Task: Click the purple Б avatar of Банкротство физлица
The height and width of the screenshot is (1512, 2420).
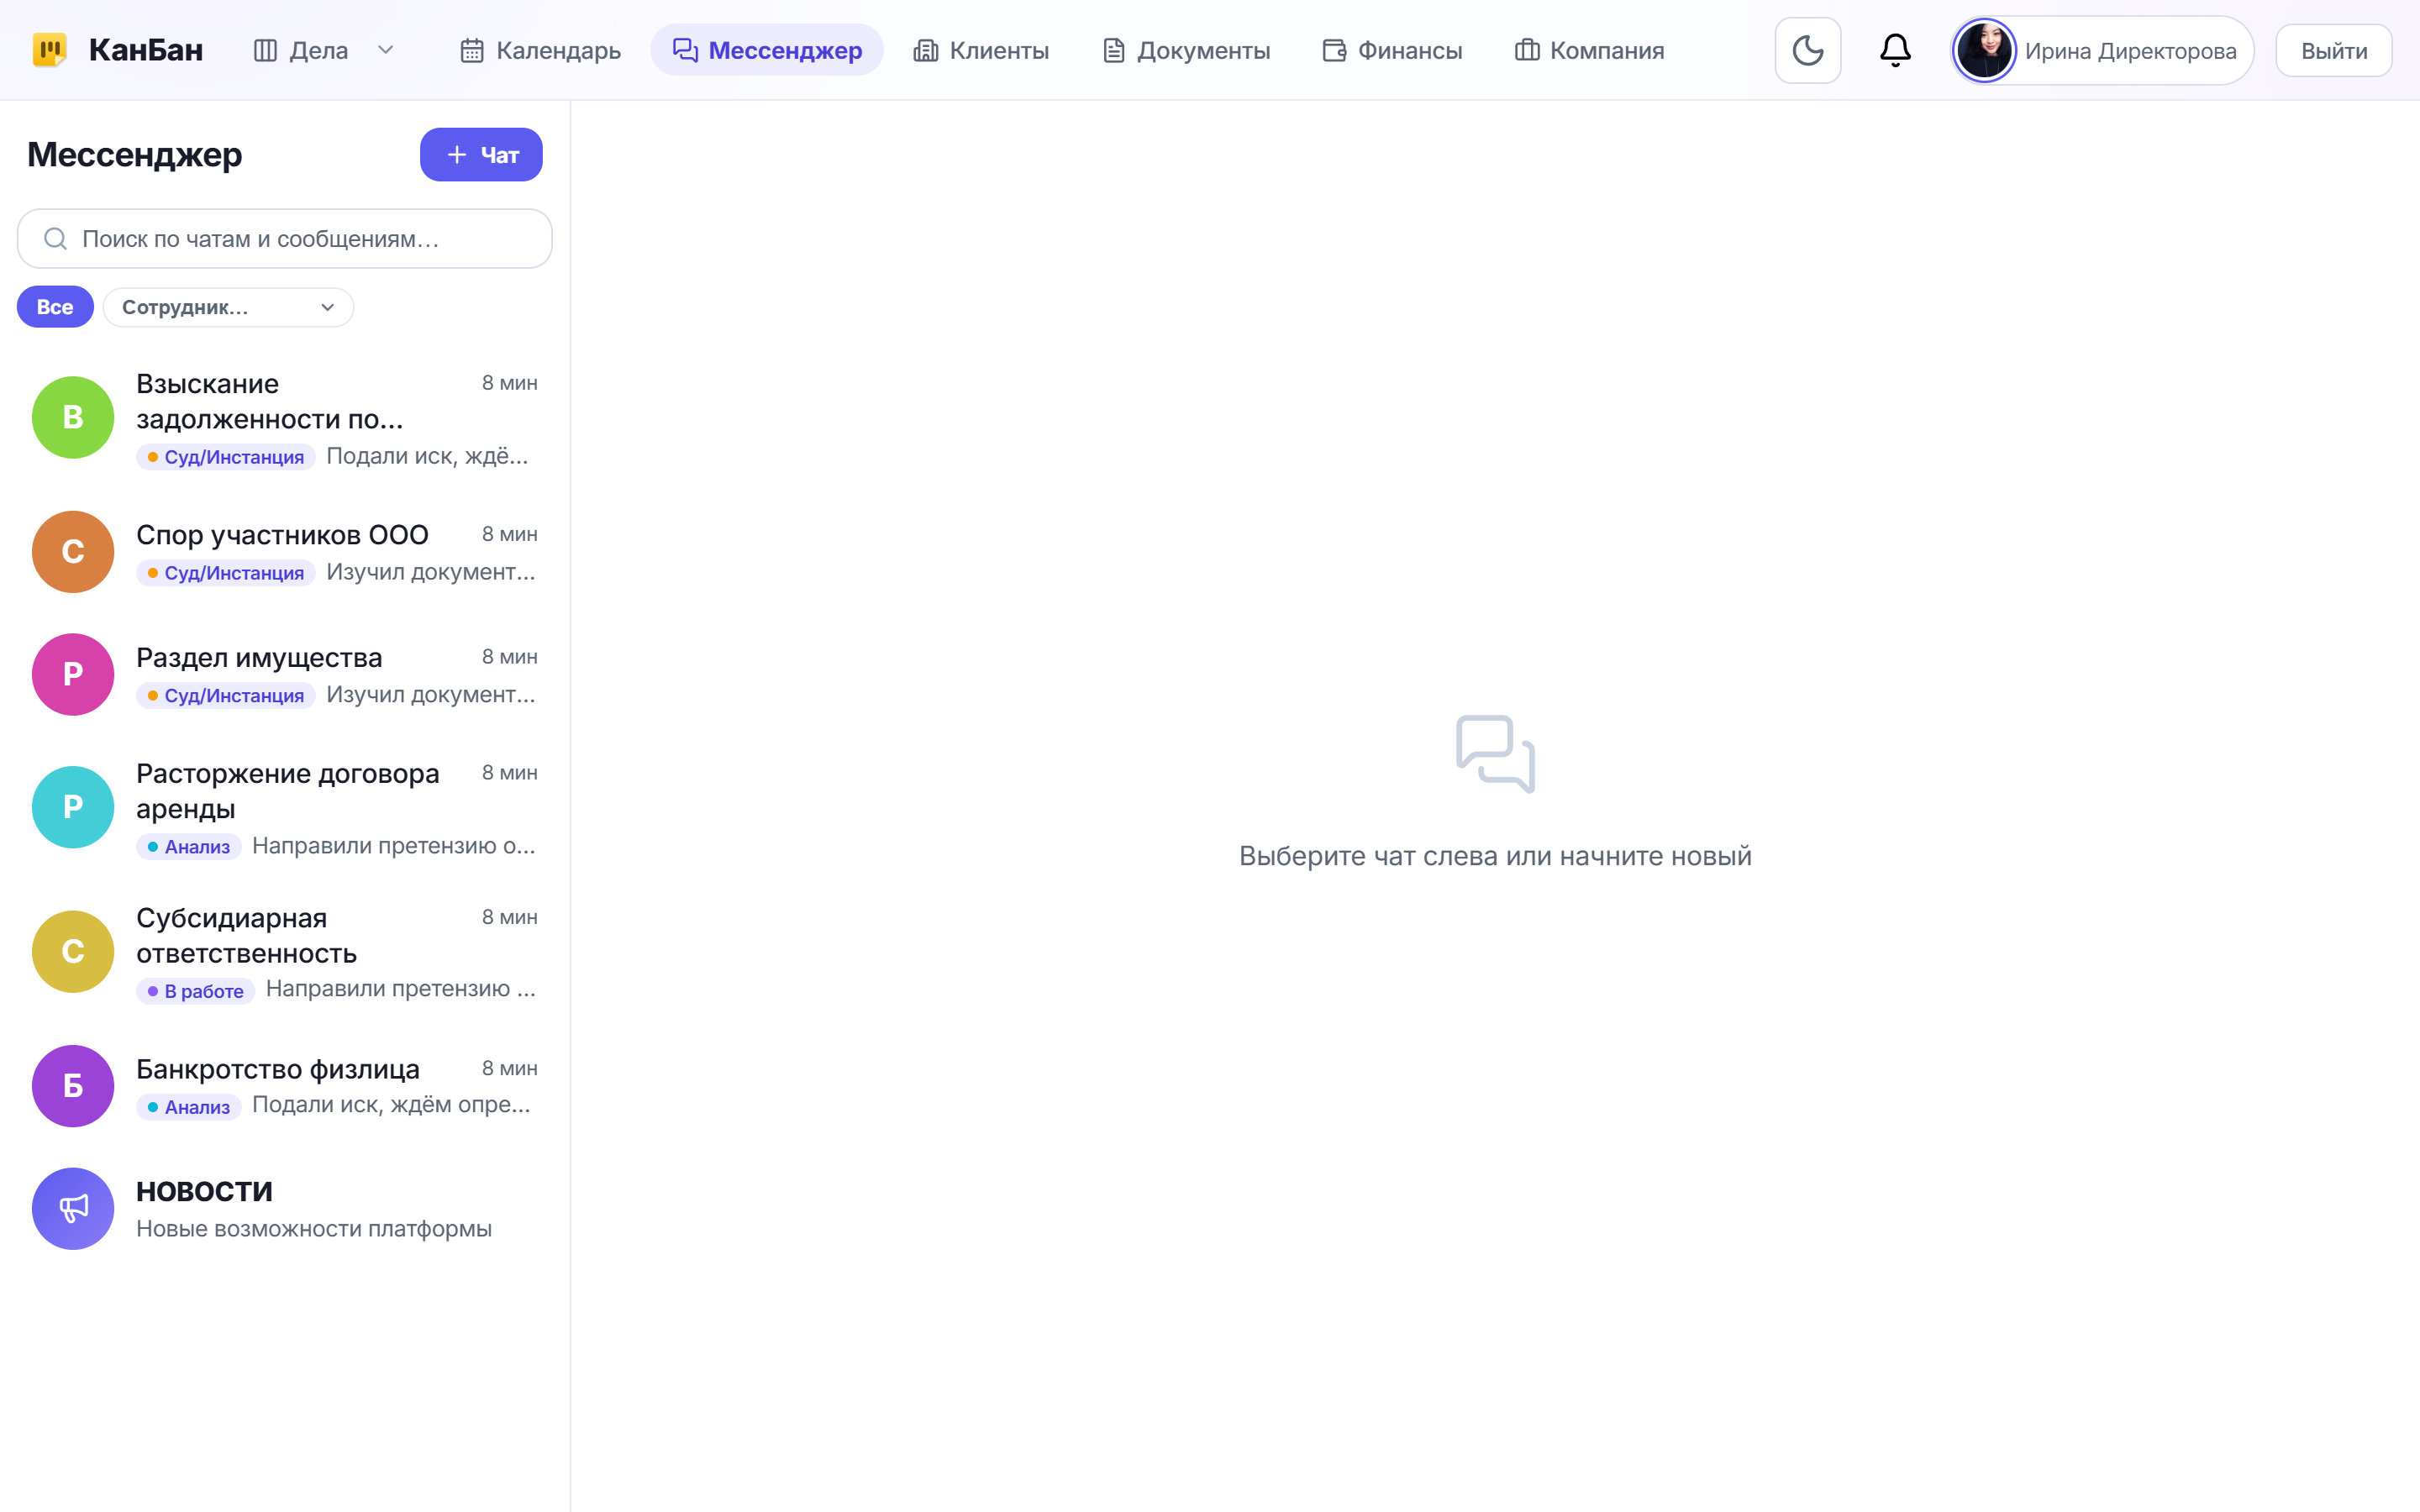Action: [73, 1085]
